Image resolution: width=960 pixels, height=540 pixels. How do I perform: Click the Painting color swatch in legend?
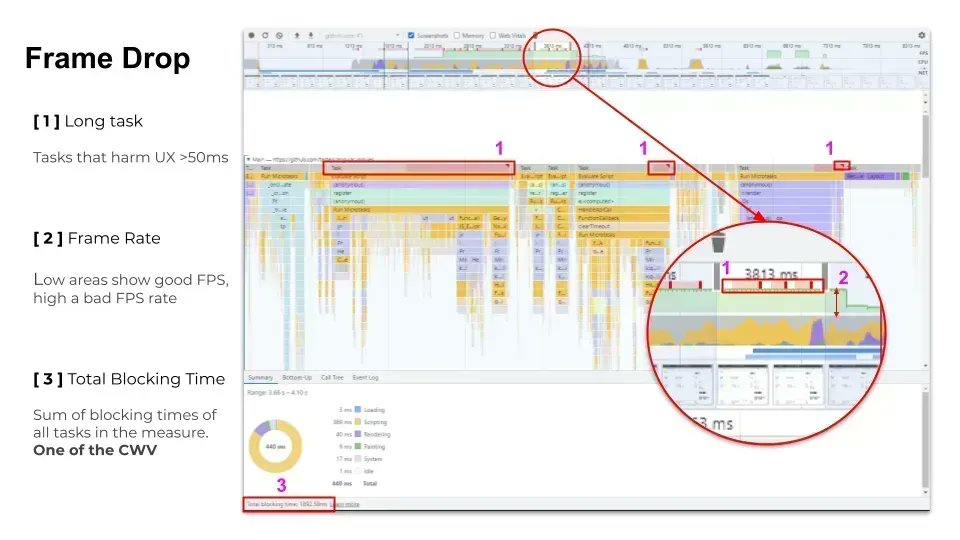[358, 446]
